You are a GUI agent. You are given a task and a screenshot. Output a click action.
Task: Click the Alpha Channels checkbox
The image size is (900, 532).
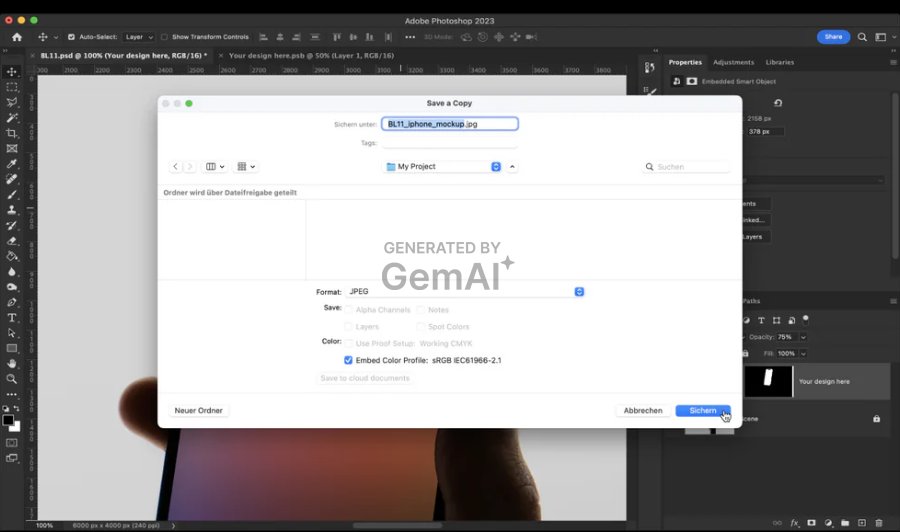click(348, 310)
